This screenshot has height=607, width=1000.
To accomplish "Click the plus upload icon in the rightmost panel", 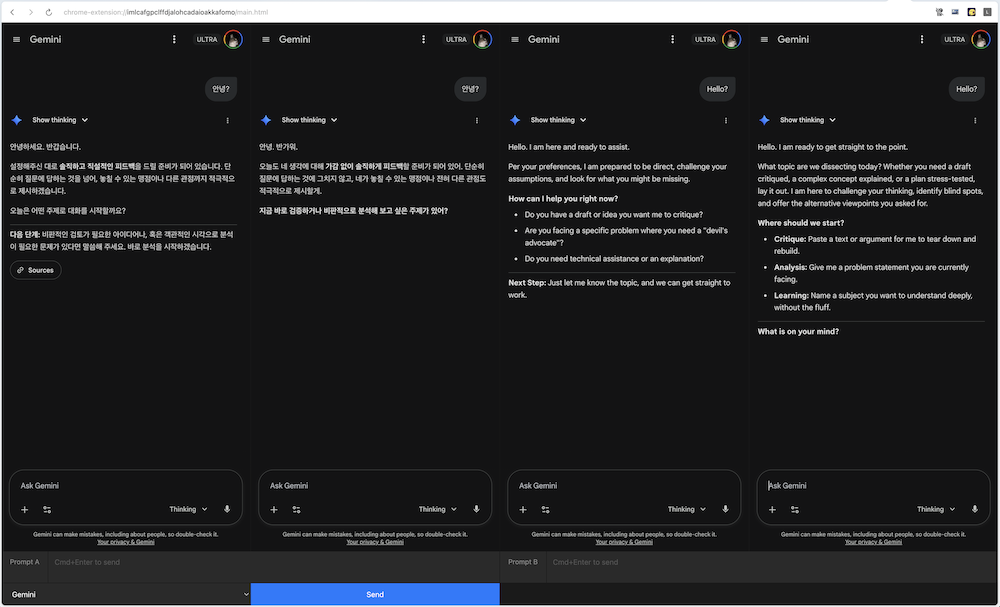I will point(772,509).
